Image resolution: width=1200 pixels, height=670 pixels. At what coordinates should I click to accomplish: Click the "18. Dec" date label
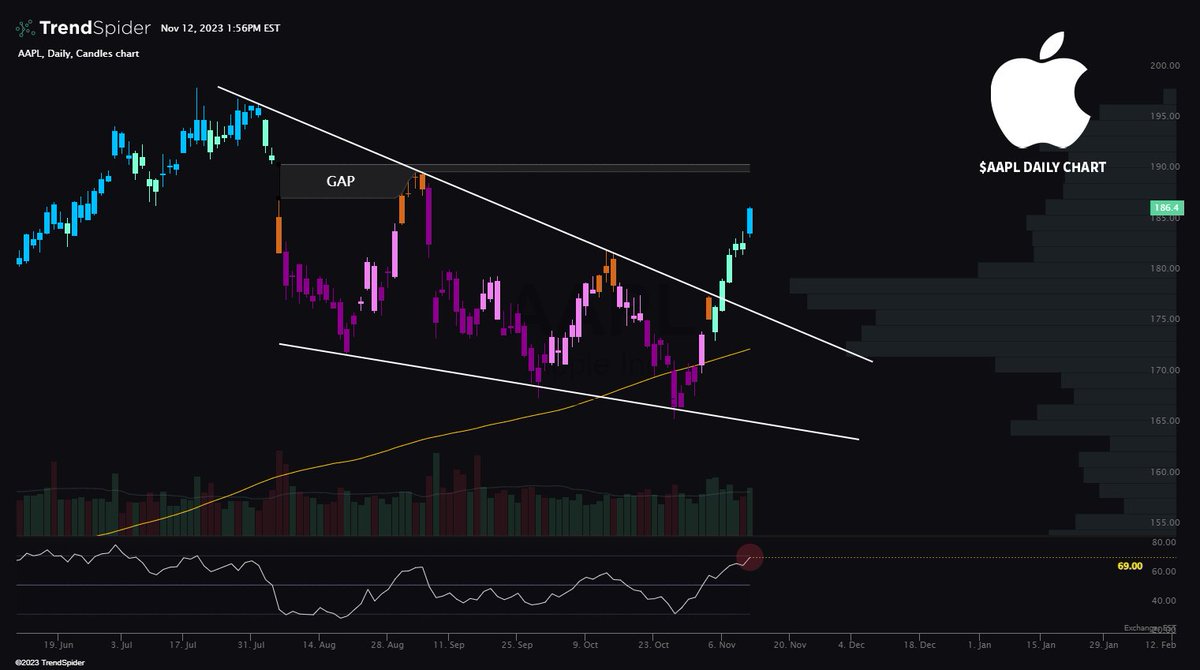pos(922,647)
